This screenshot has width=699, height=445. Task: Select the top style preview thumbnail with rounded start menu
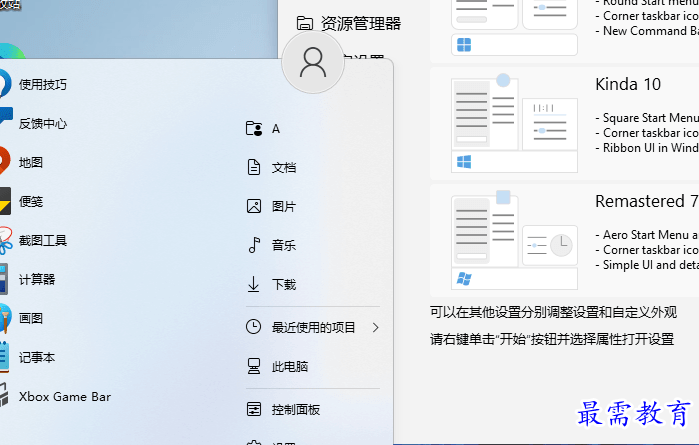point(514,28)
